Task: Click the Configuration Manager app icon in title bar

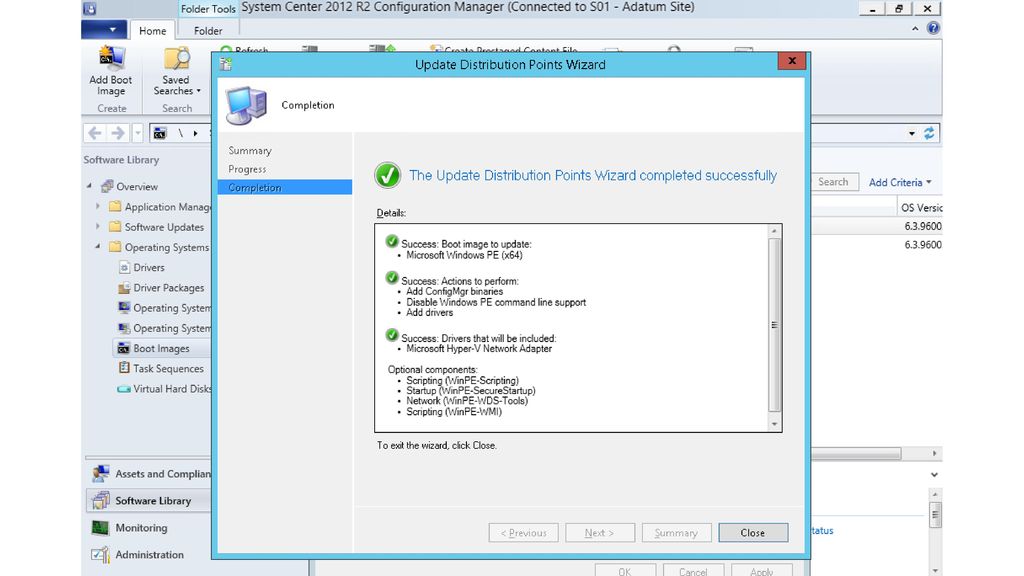Action: 90,8
